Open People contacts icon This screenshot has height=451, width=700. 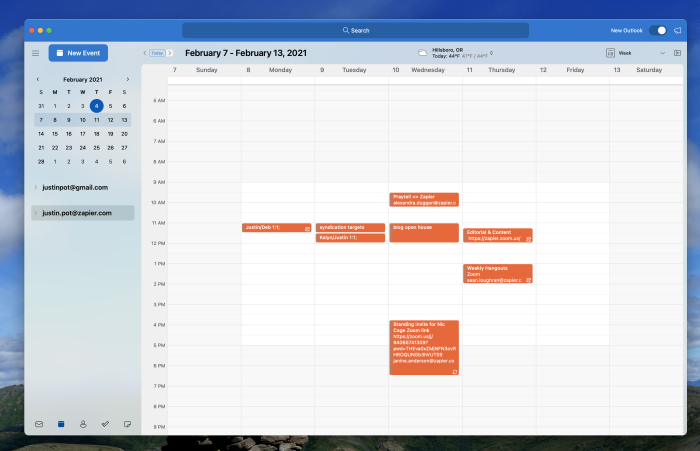(83, 424)
